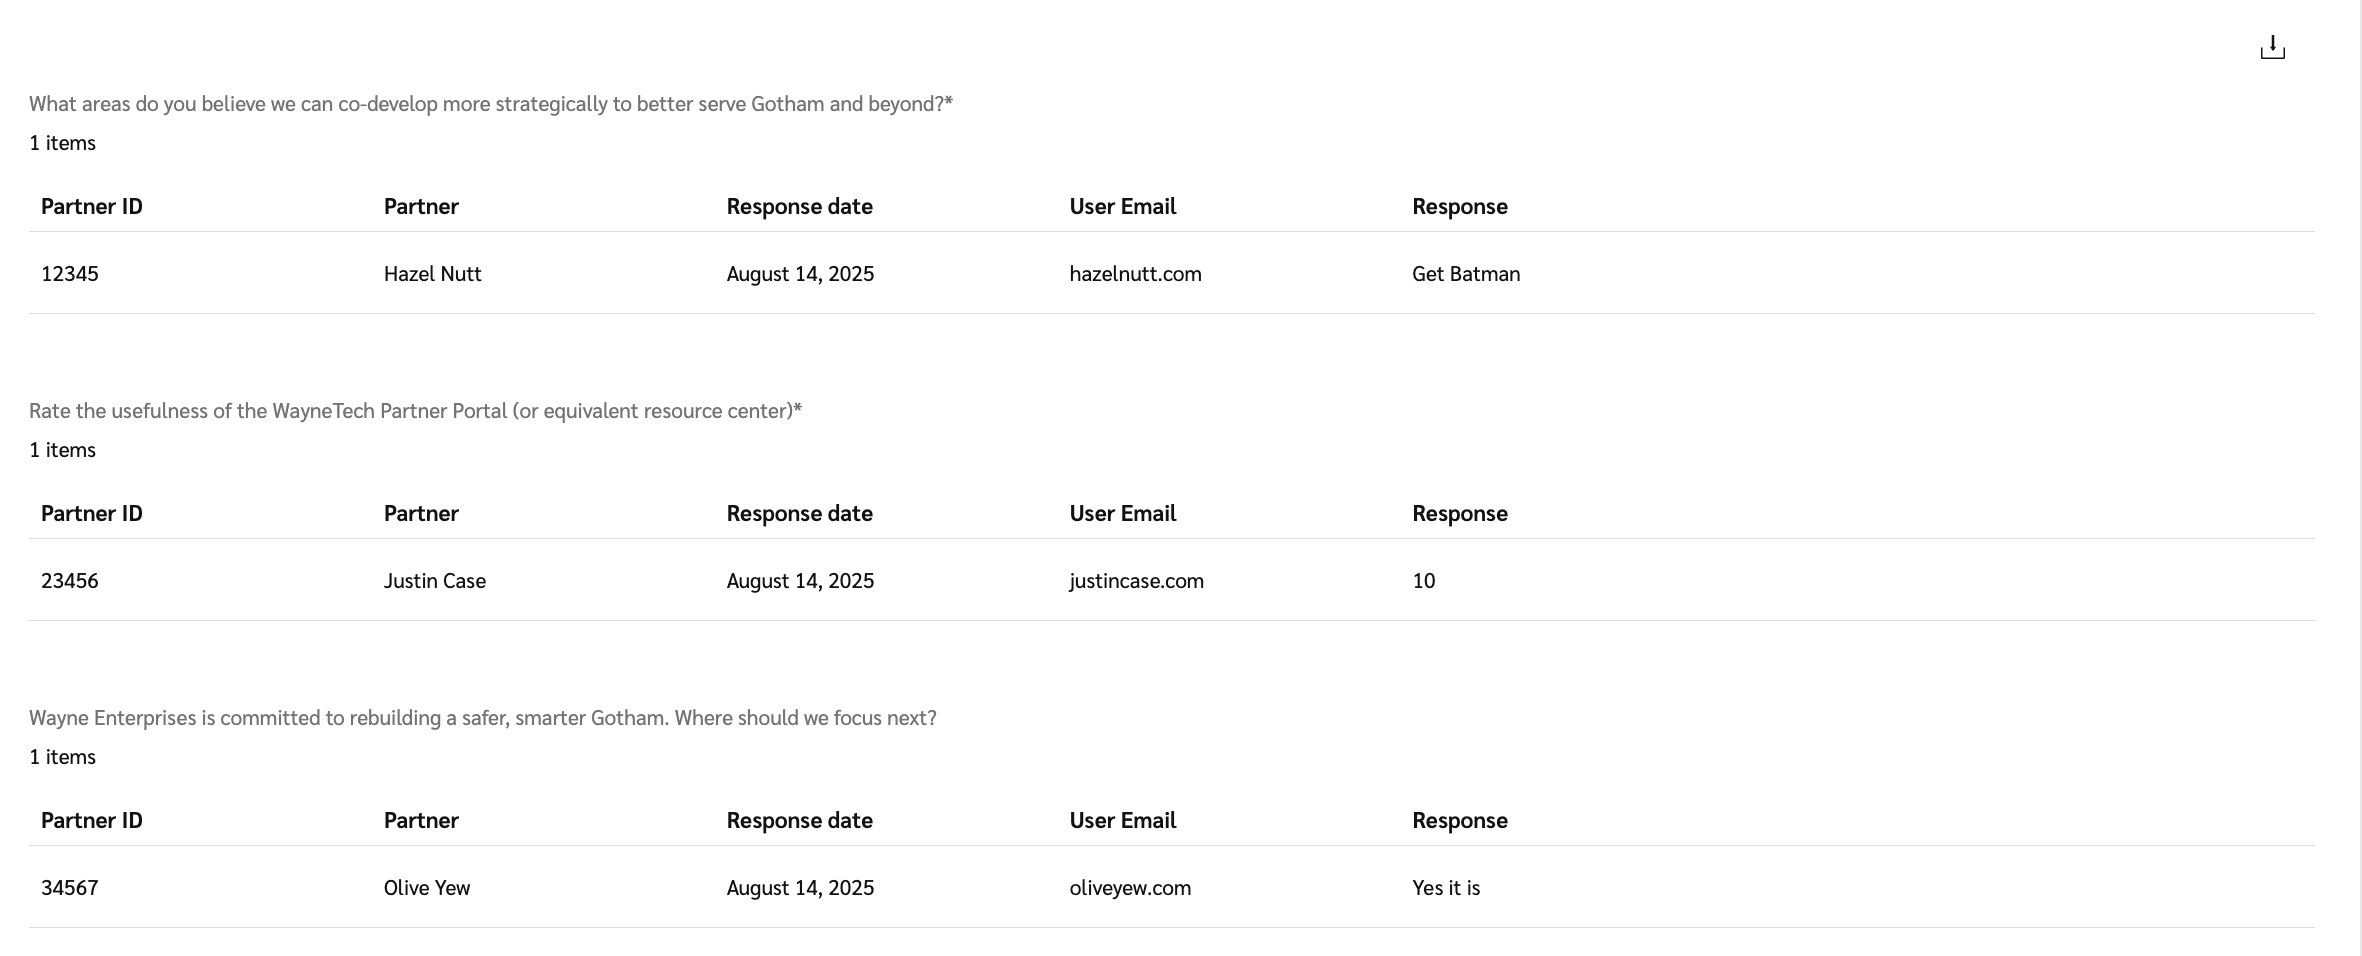Viewport: 2362px width, 956px height.
Task: Click partner ID 34567
Action: coord(70,888)
